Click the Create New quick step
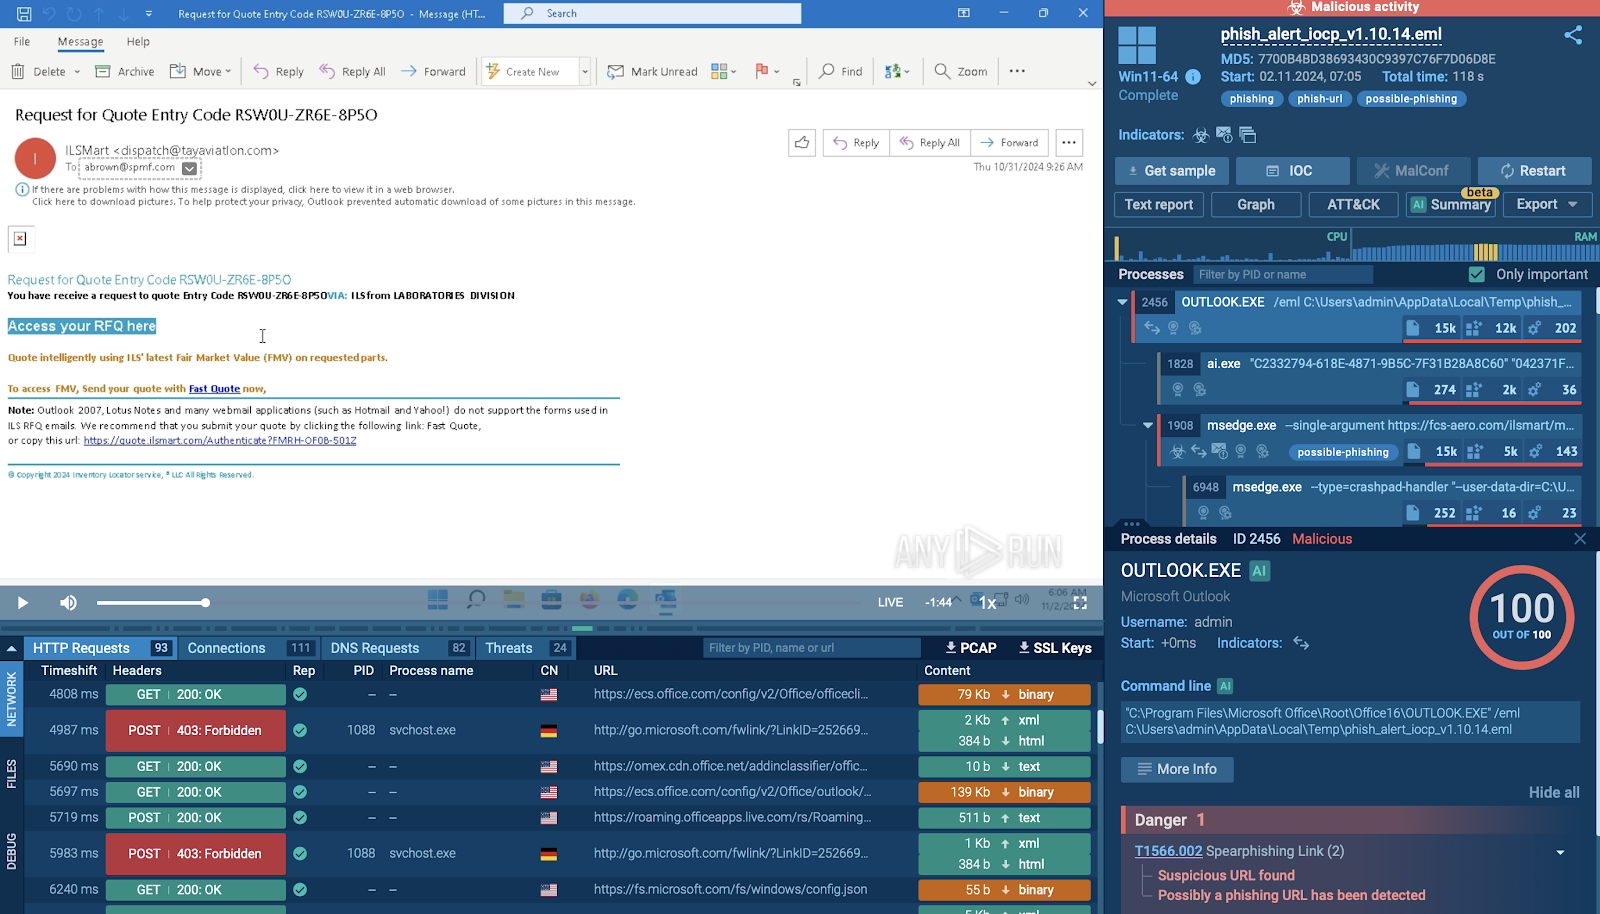Viewport: 1600px width, 914px height. pos(522,71)
